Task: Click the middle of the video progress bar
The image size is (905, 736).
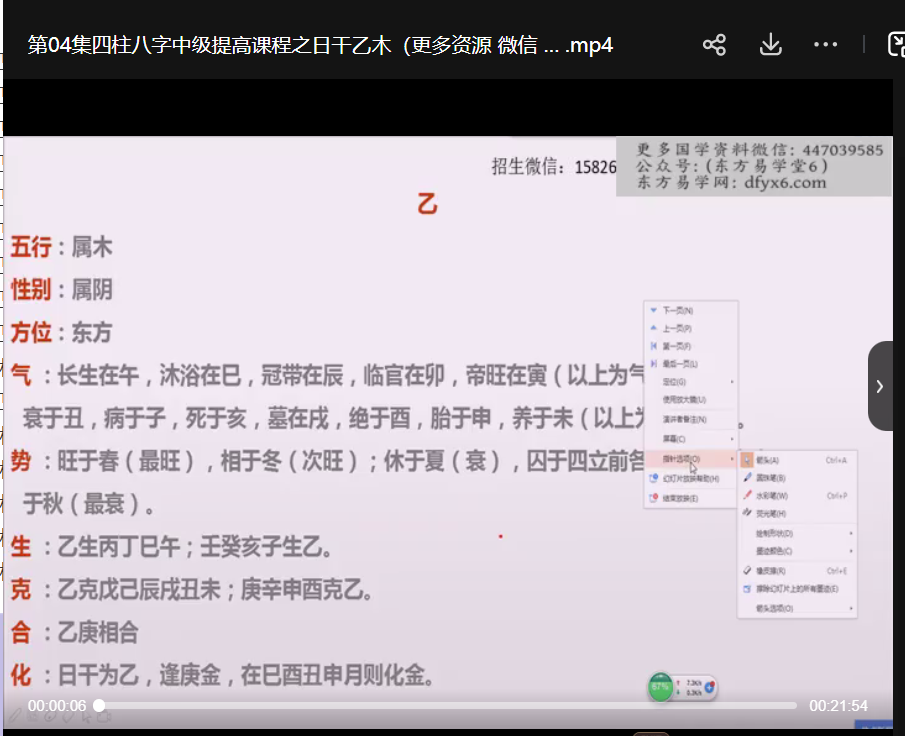Action: pos(448,705)
